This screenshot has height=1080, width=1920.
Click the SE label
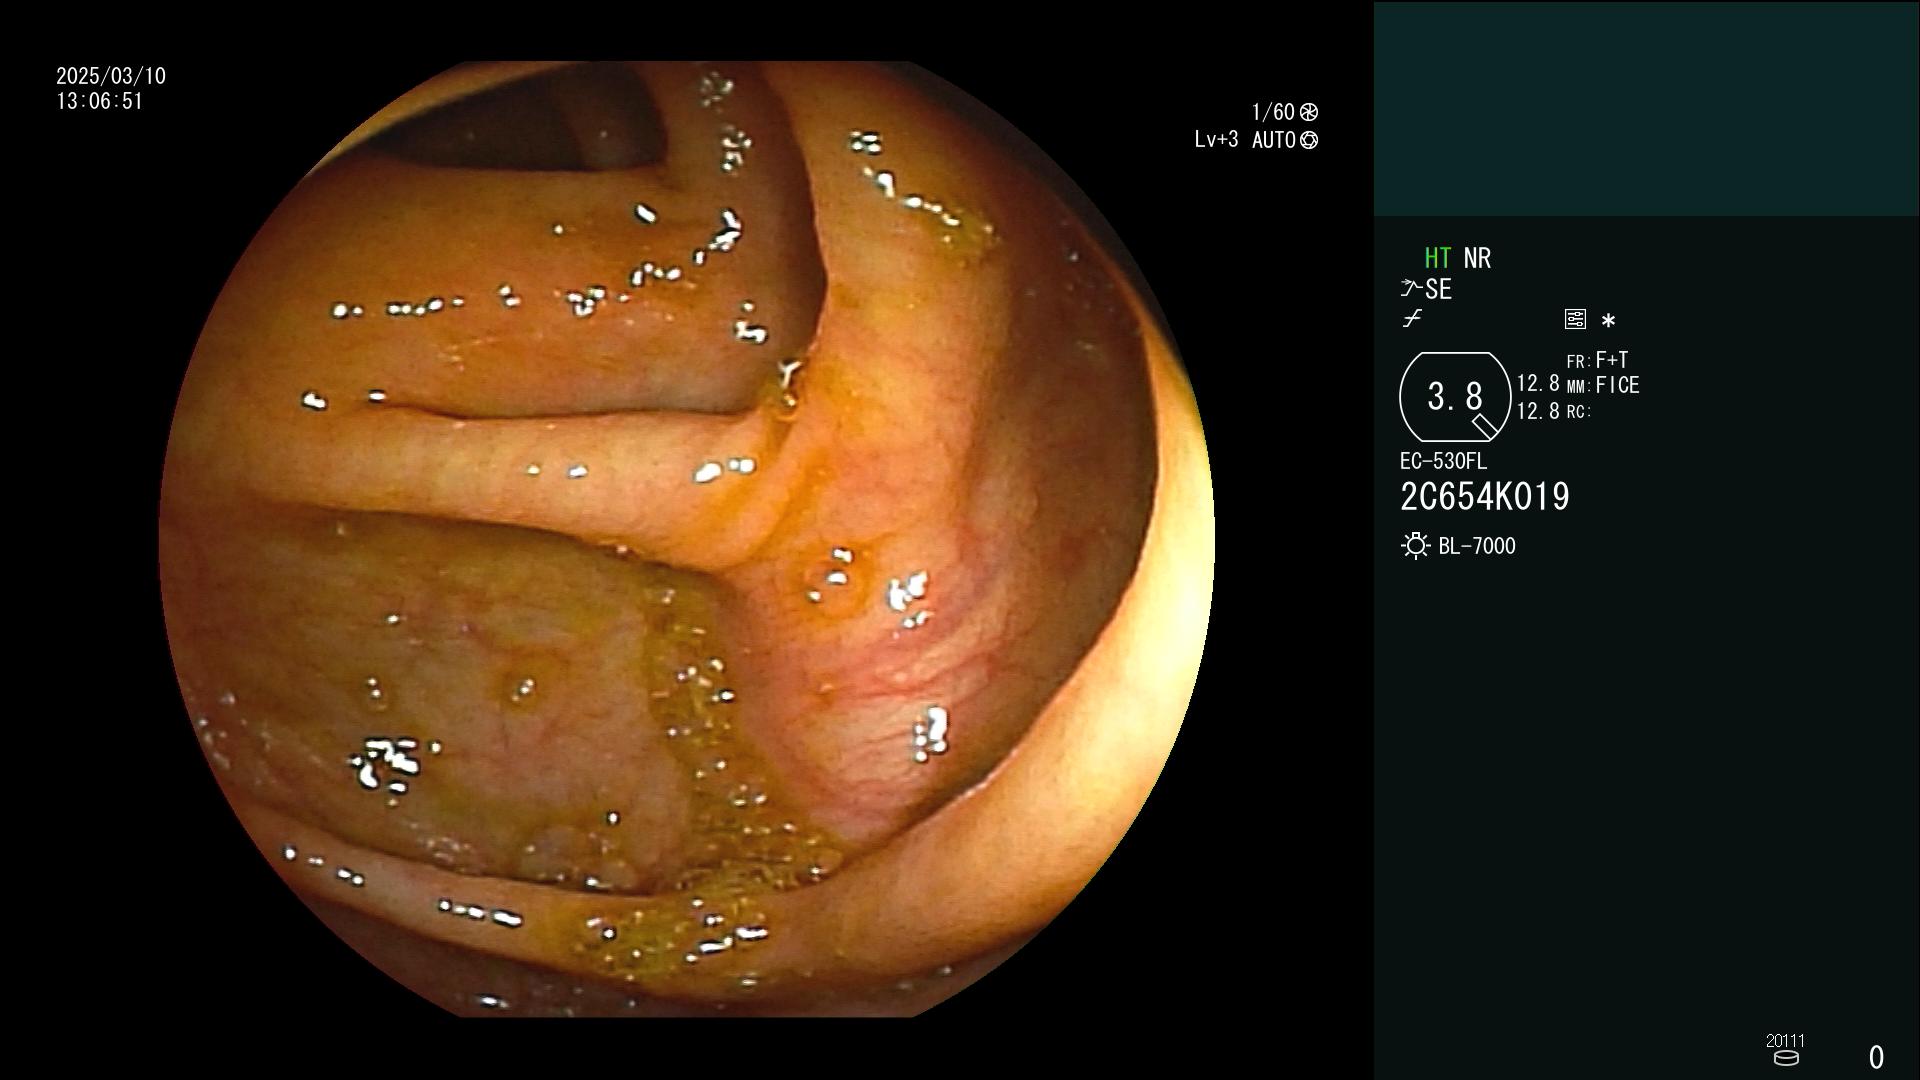click(1438, 289)
